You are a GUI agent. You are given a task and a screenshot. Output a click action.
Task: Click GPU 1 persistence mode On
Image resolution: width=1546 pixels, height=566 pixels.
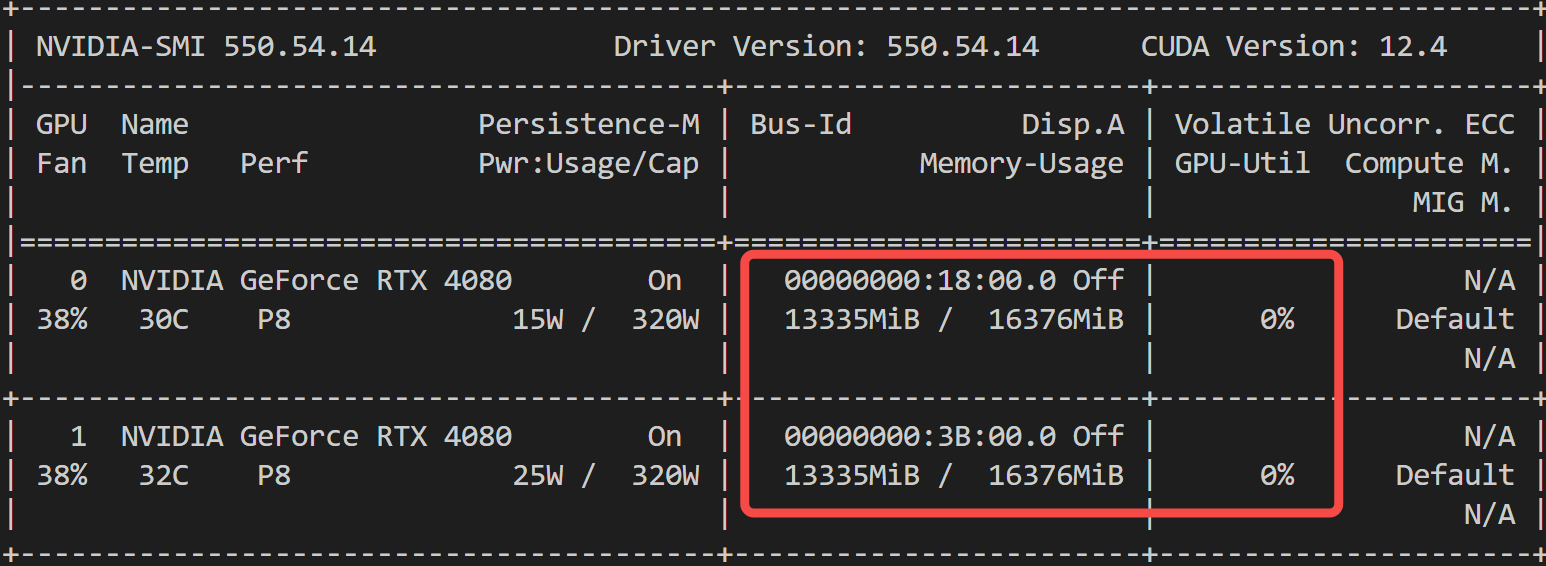coord(665,436)
